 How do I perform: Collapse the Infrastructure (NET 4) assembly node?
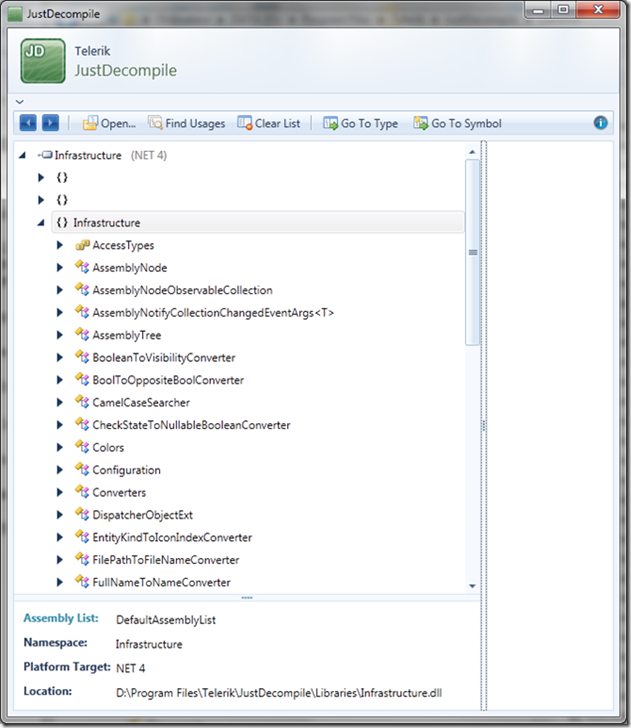pos(22,156)
